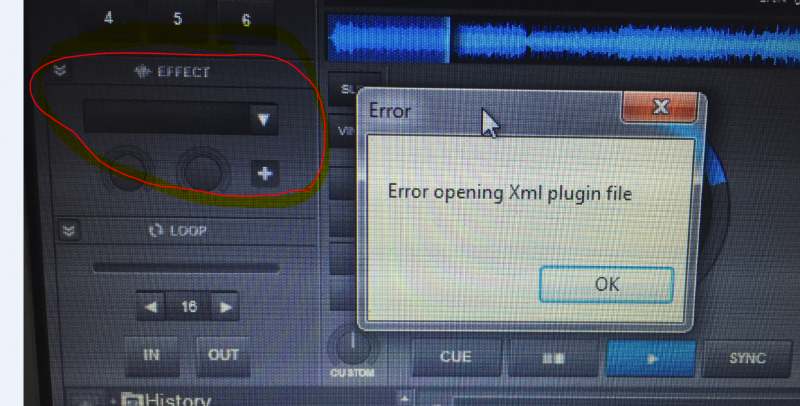
Task: Start playback with the blue play button
Action: 651,359
